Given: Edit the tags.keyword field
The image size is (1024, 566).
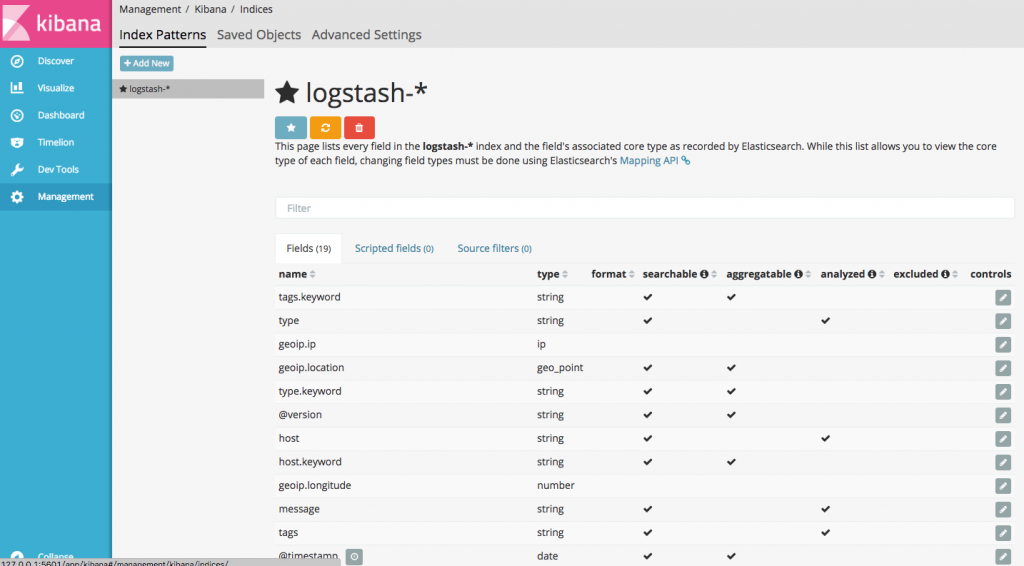Looking at the screenshot, I should click(1003, 298).
